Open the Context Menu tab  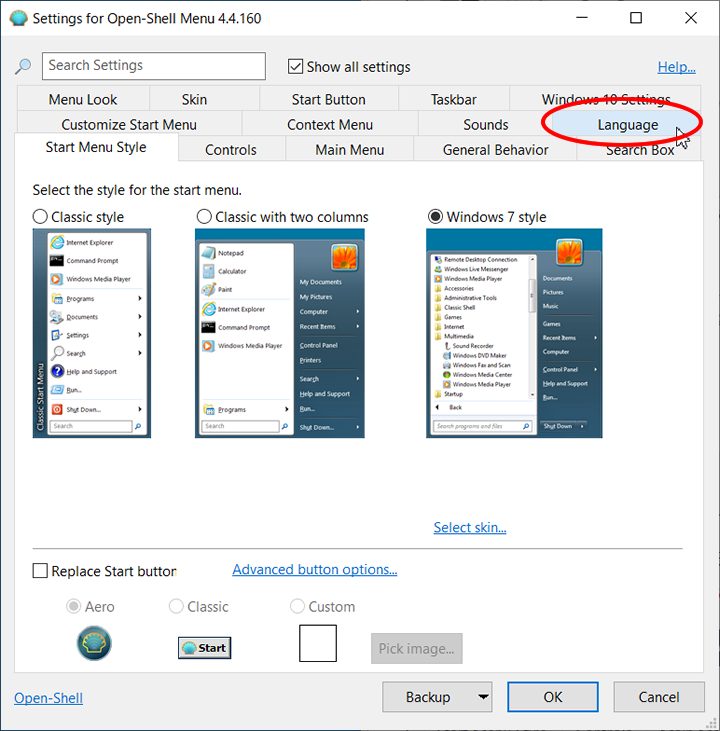tap(330, 124)
